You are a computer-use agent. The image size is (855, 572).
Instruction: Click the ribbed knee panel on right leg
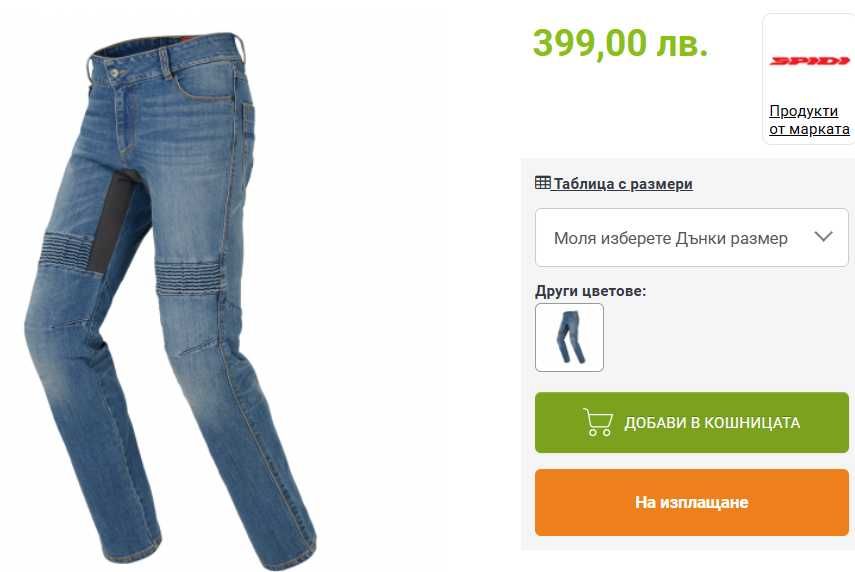pyautogui.click(x=190, y=279)
